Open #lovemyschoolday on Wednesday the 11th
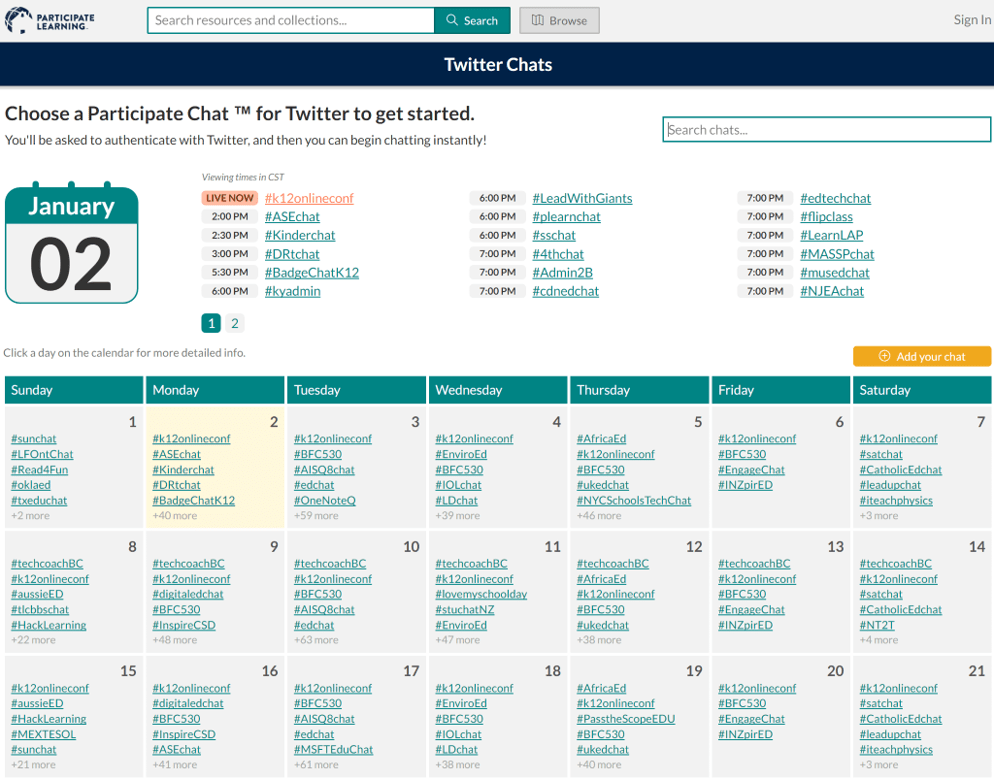The width and height of the screenshot is (994, 779). (x=481, y=595)
